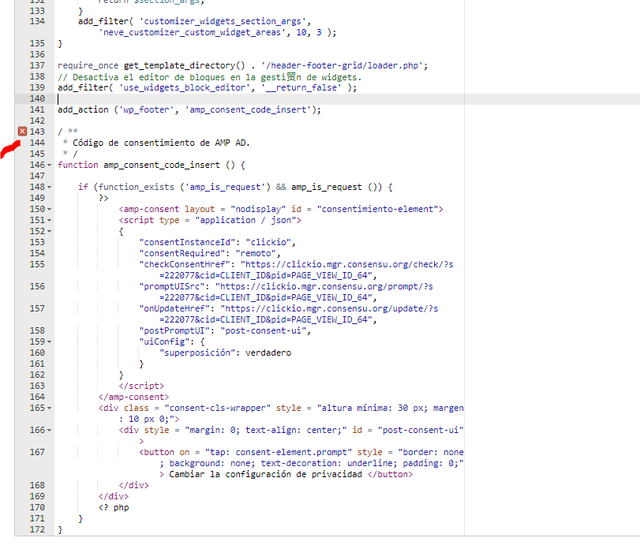Click the function_exists call on line 148
This screenshot has height=548, width=640.
[136, 187]
